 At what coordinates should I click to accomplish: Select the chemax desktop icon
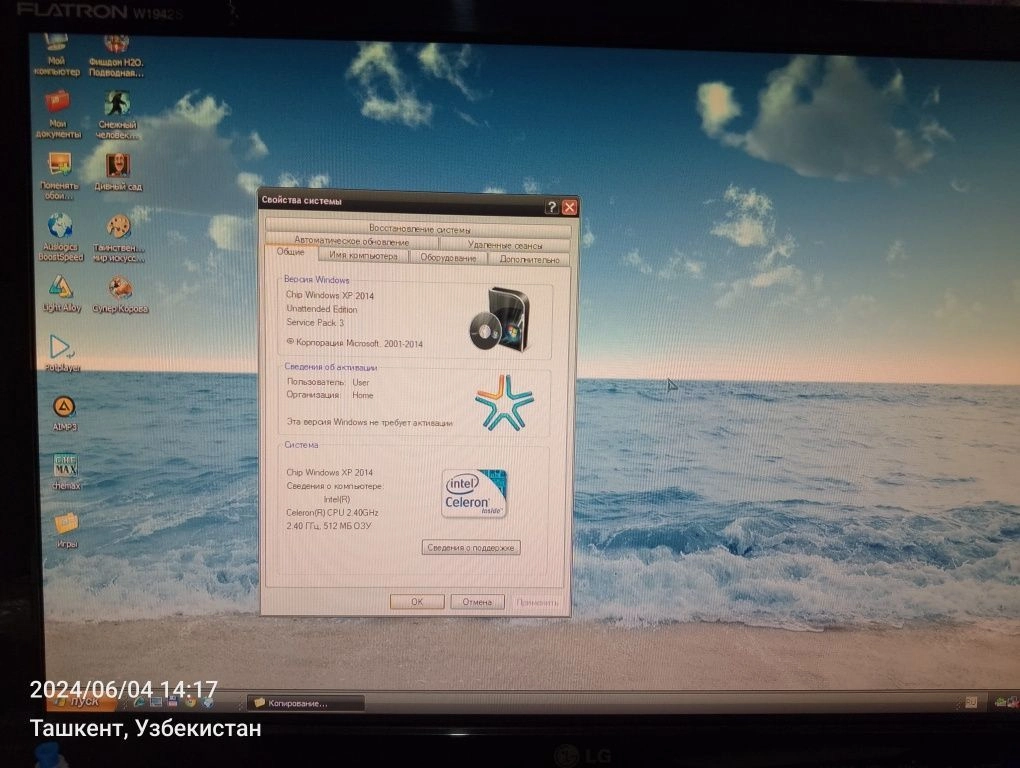coord(66,471)
